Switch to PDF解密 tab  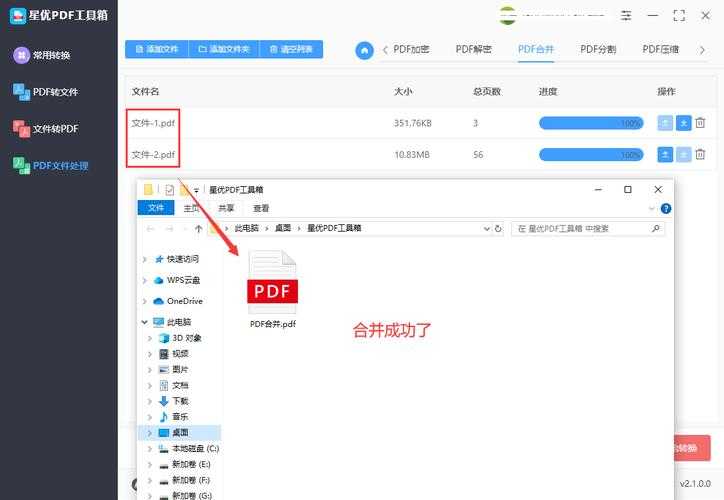[x=474, y=49]
